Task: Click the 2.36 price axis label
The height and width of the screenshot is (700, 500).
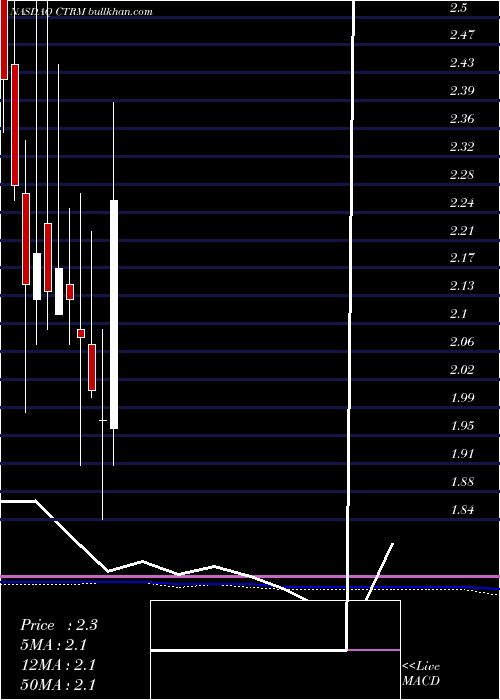Action: click(462, 119)
